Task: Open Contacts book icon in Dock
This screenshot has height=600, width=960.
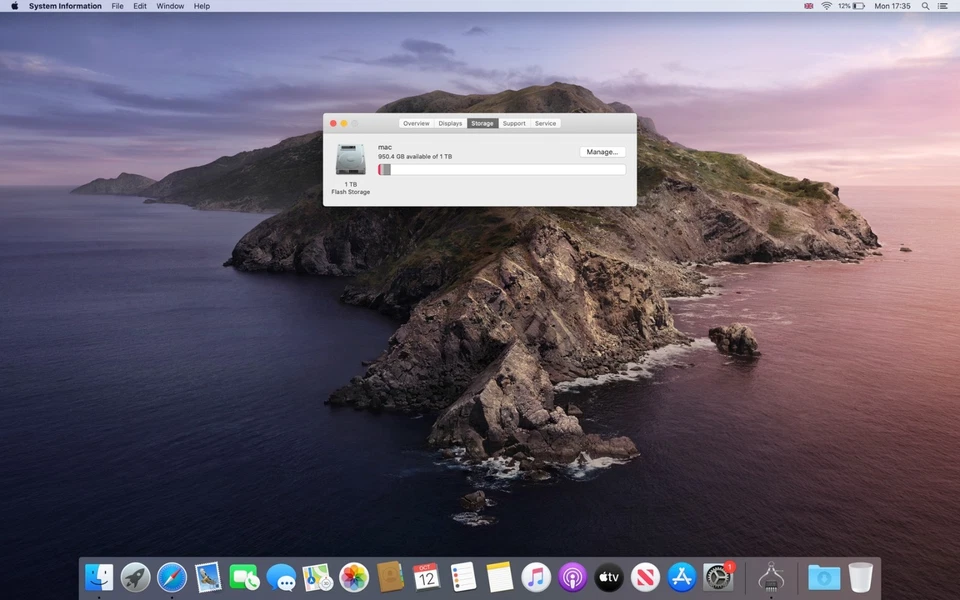Action: pyautogui.click(x=390, y=577)
